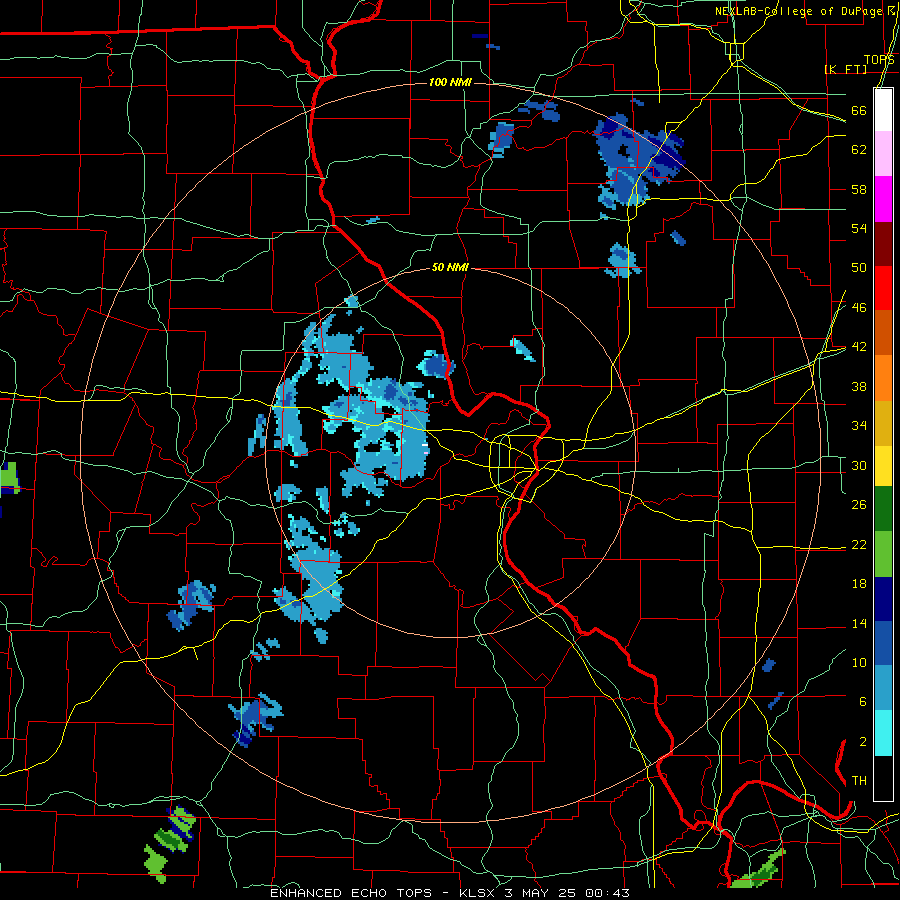Select the navy blue legend swatch
The width and height of the screenshot is (900, 900).
[x=883, y=599]
